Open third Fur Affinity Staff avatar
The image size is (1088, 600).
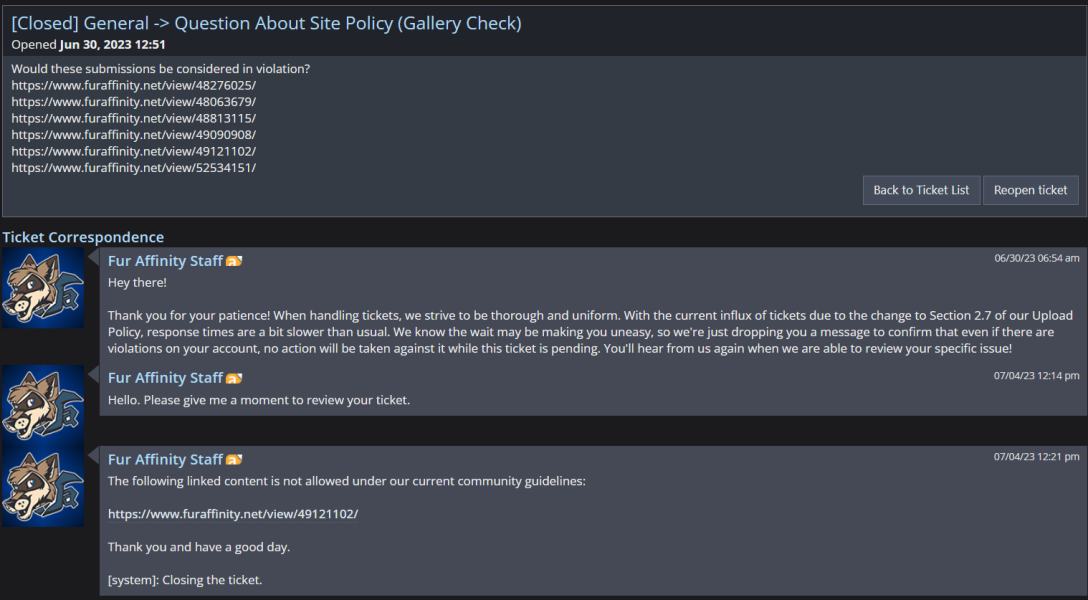43,486
